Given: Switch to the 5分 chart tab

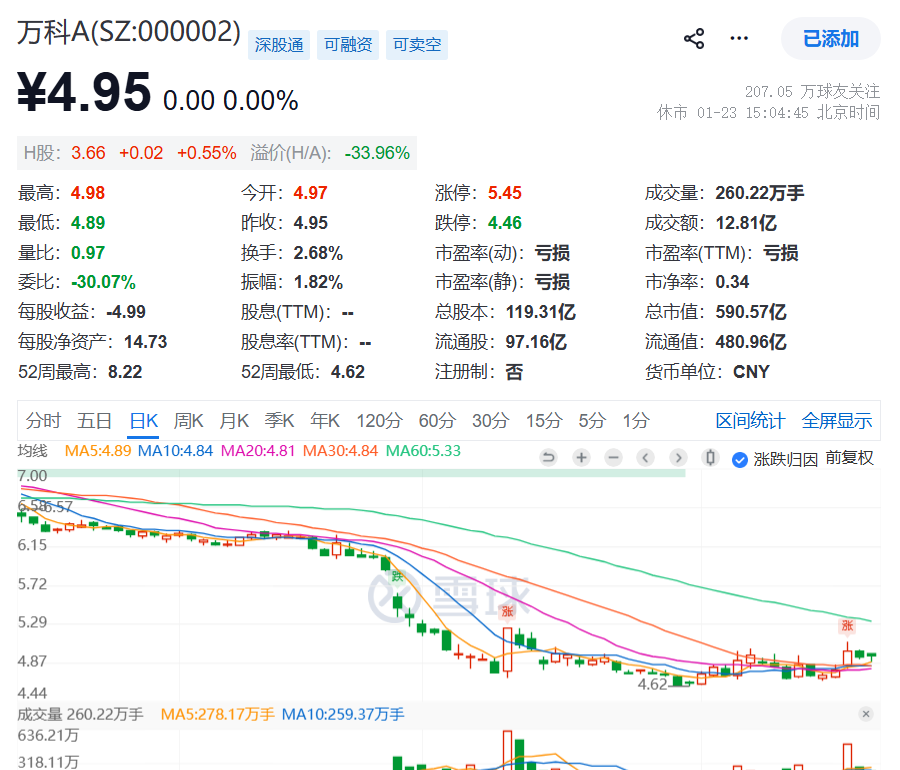Looking at the screenshot, I should point(592,421).
